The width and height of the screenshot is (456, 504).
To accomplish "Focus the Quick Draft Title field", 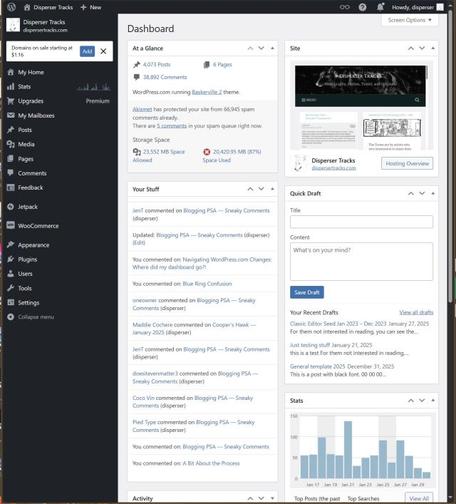I will [361, 222].
